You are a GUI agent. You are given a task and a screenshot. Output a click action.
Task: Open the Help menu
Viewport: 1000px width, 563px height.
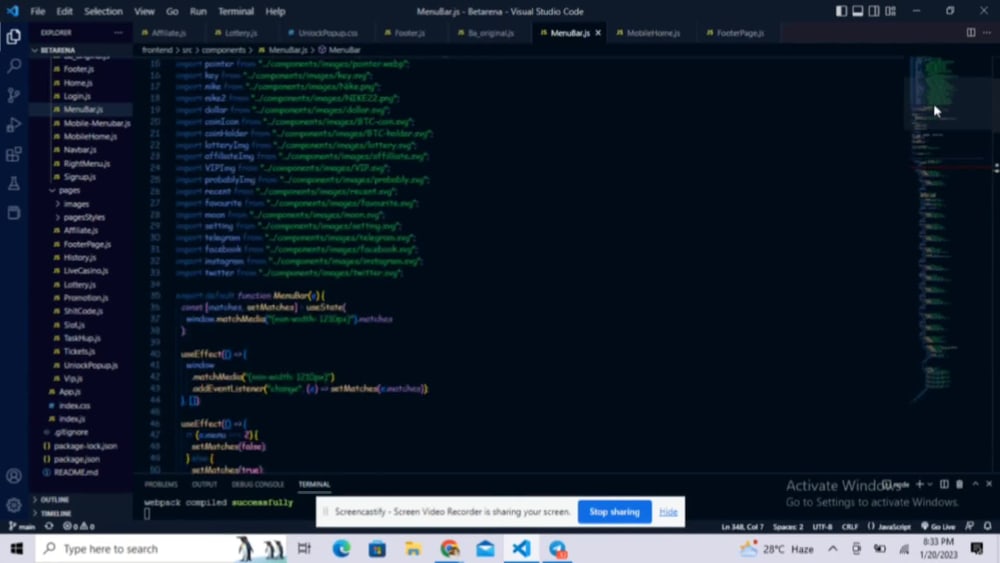pyautogui.click(x=275, y=11)
